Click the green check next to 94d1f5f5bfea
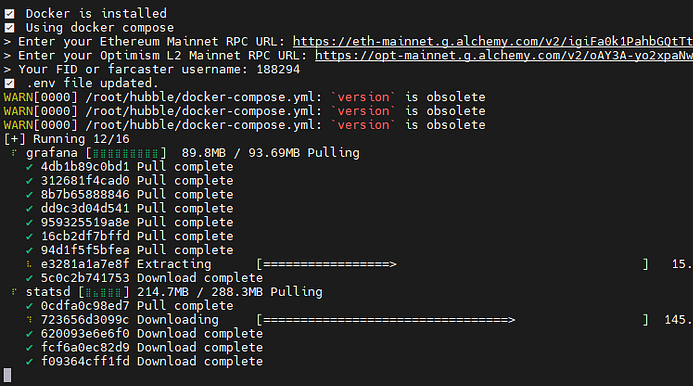Viewport: 693px width, 386px height. pos(30,250)
